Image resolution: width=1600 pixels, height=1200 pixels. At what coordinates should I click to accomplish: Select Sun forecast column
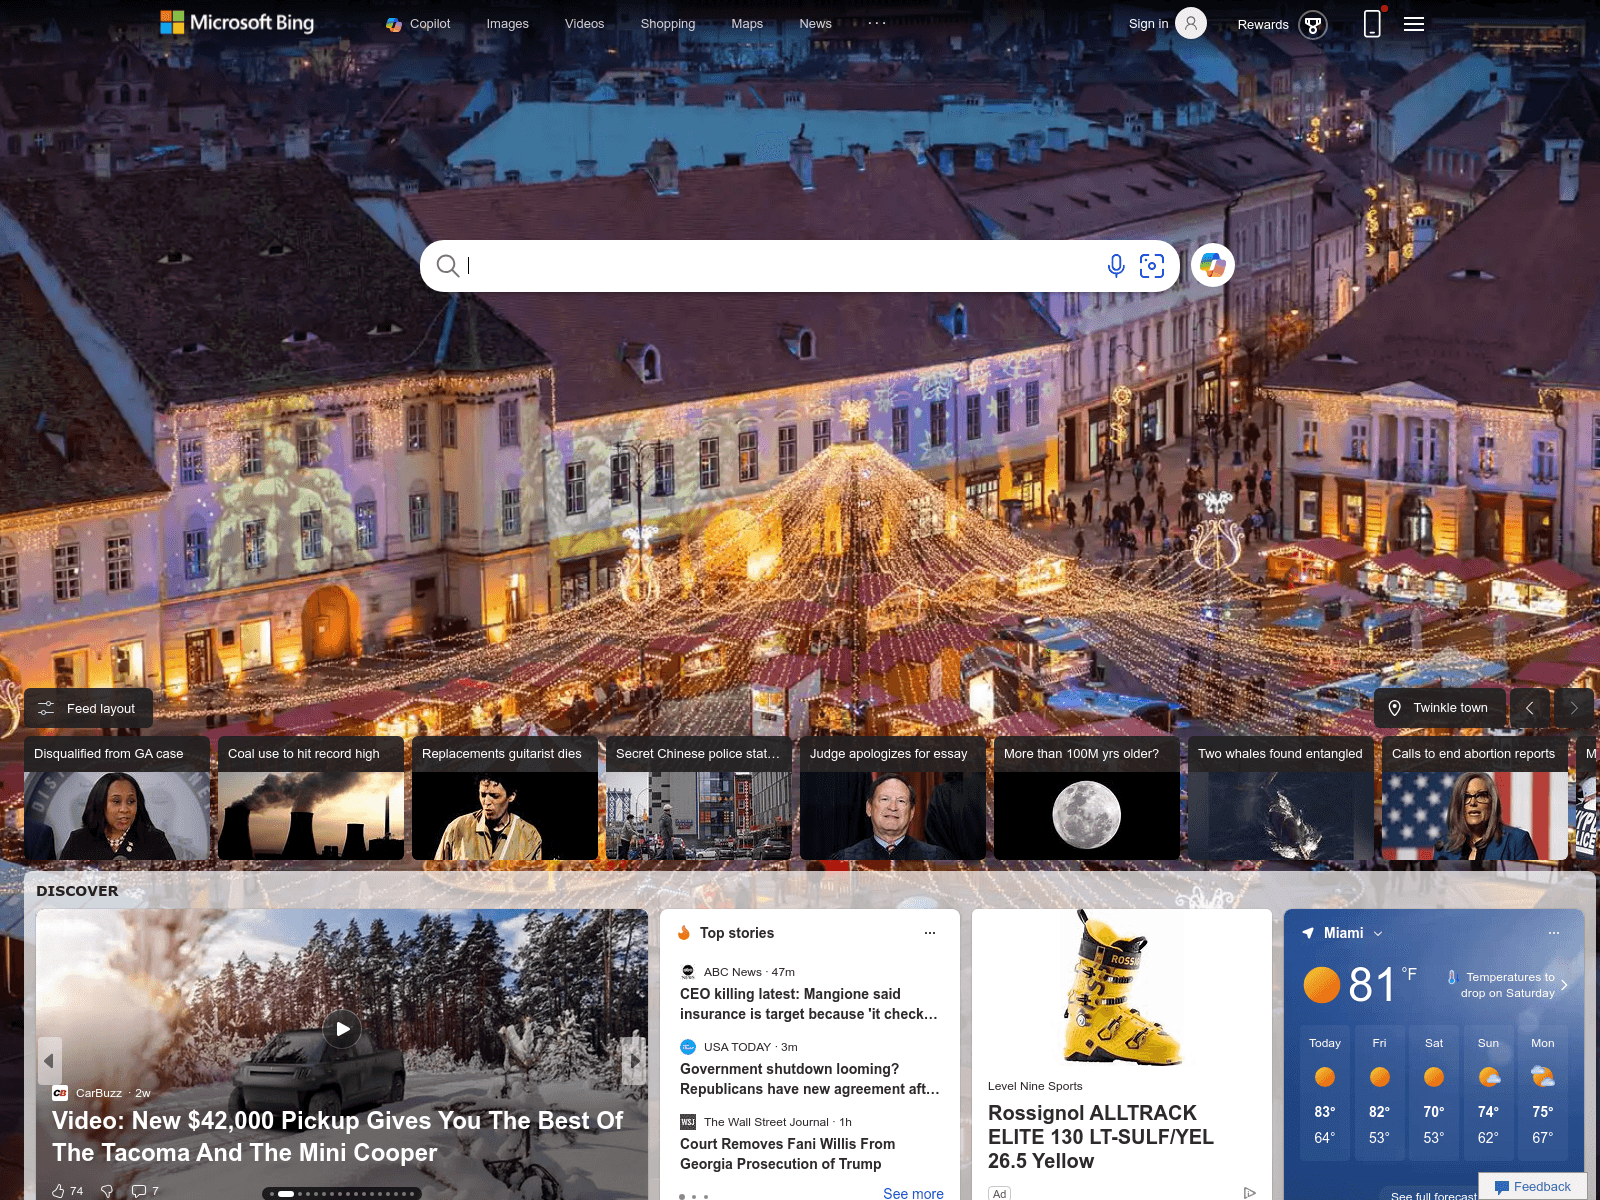[1488, 1092]
